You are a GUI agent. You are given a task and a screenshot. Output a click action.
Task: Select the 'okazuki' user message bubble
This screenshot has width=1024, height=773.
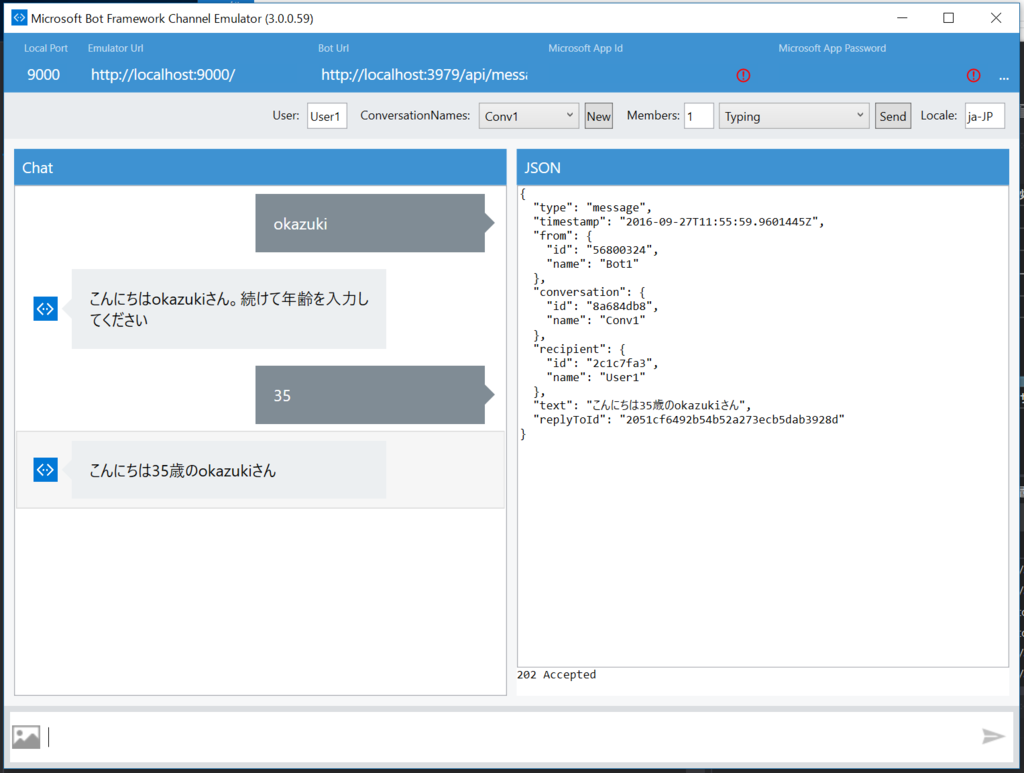point(370,223)
